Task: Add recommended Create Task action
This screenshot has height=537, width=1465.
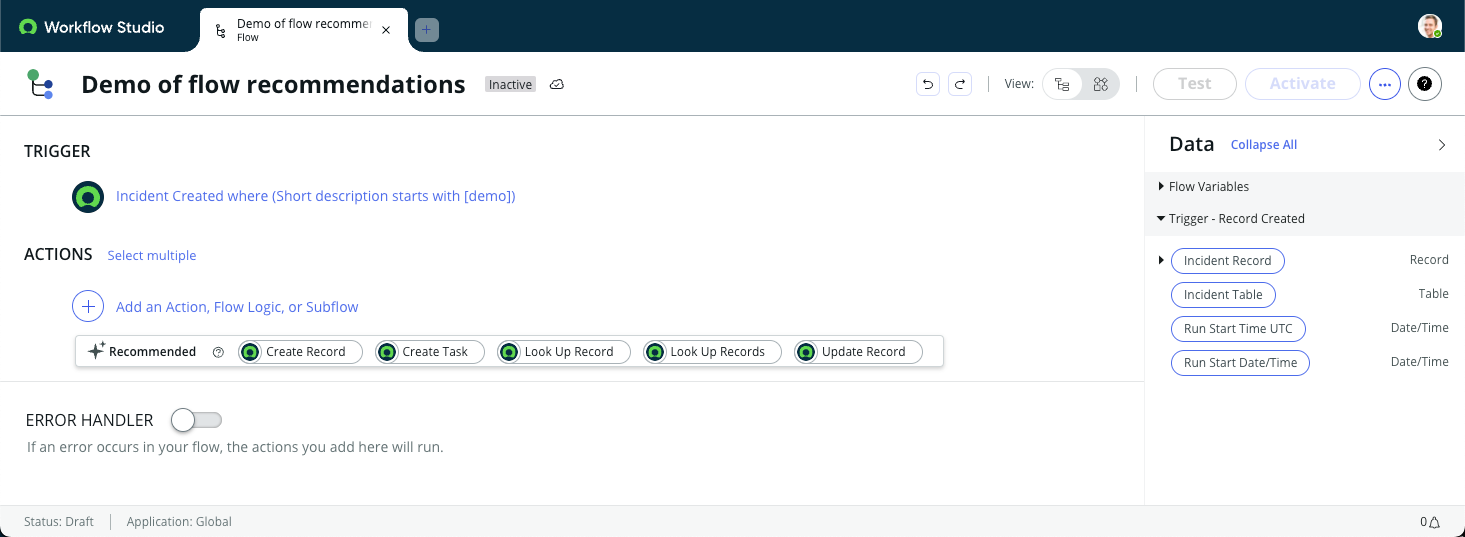Action: click(x=430, y=352)
